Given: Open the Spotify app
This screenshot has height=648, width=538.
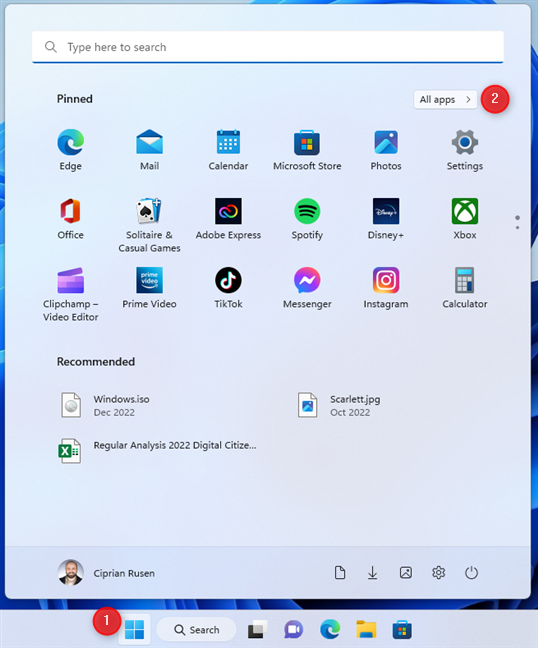Looking at the screenshot, I should click(x=307, y=219).
